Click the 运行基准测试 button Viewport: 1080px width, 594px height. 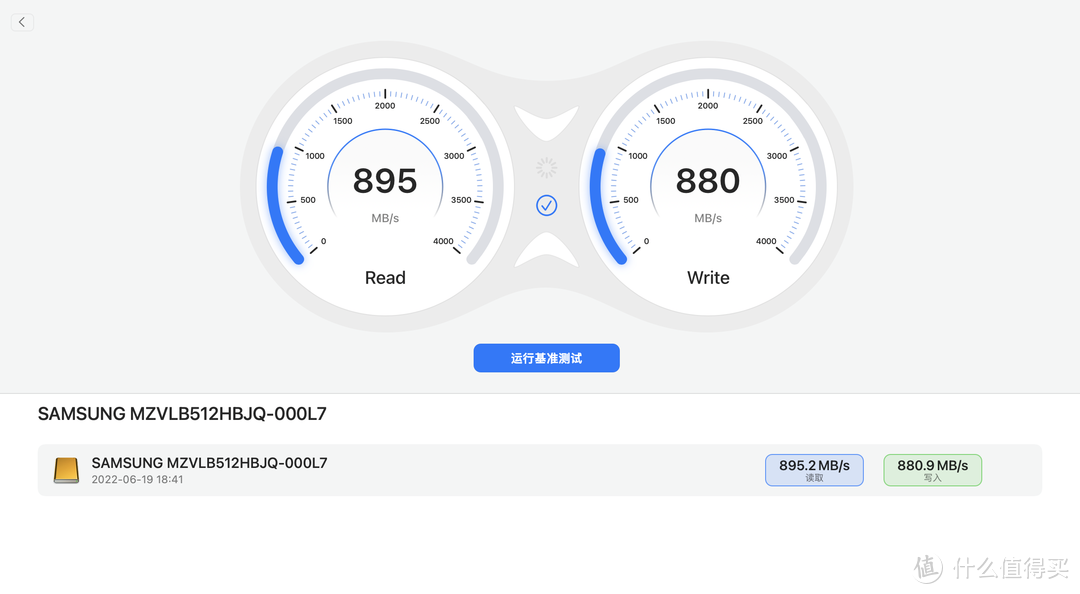tap(546, 358)
